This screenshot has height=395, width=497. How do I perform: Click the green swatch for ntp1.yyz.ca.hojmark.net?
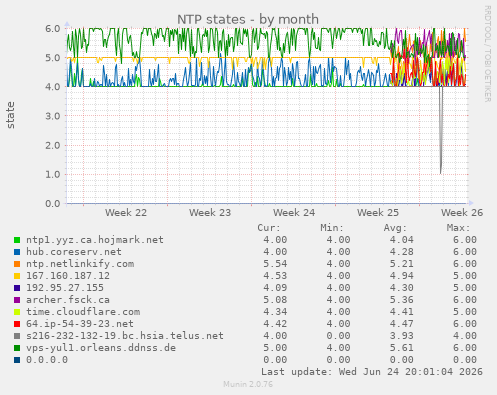(x=17, y=240)
